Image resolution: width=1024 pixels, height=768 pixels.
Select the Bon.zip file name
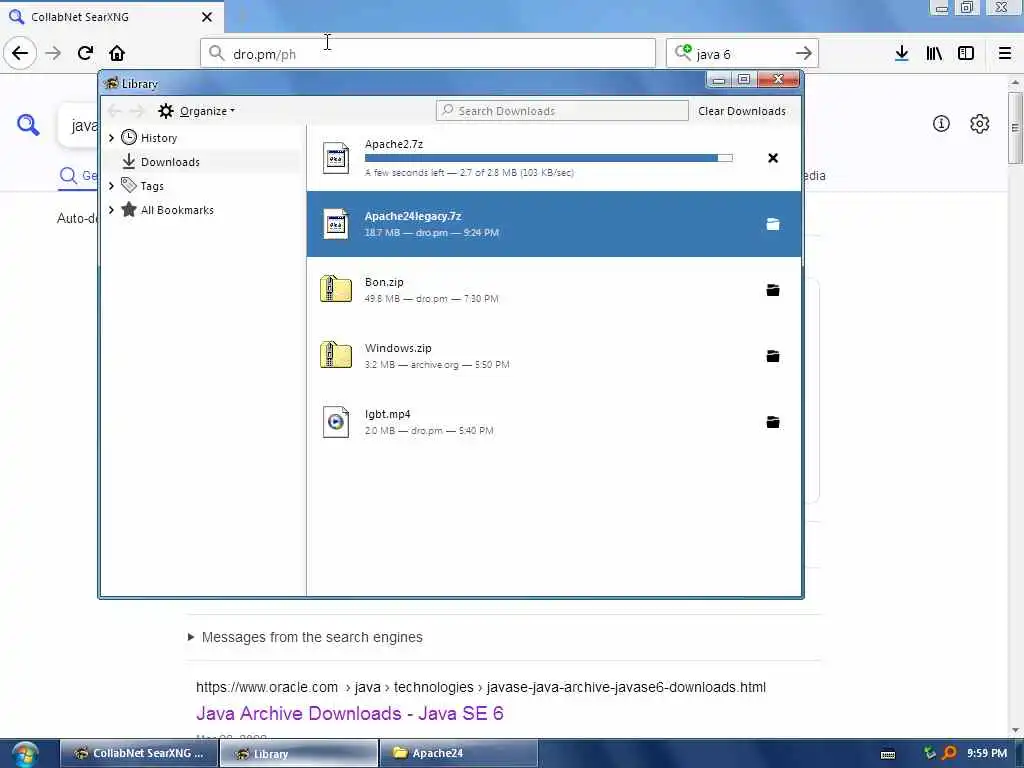click(384, 282)
